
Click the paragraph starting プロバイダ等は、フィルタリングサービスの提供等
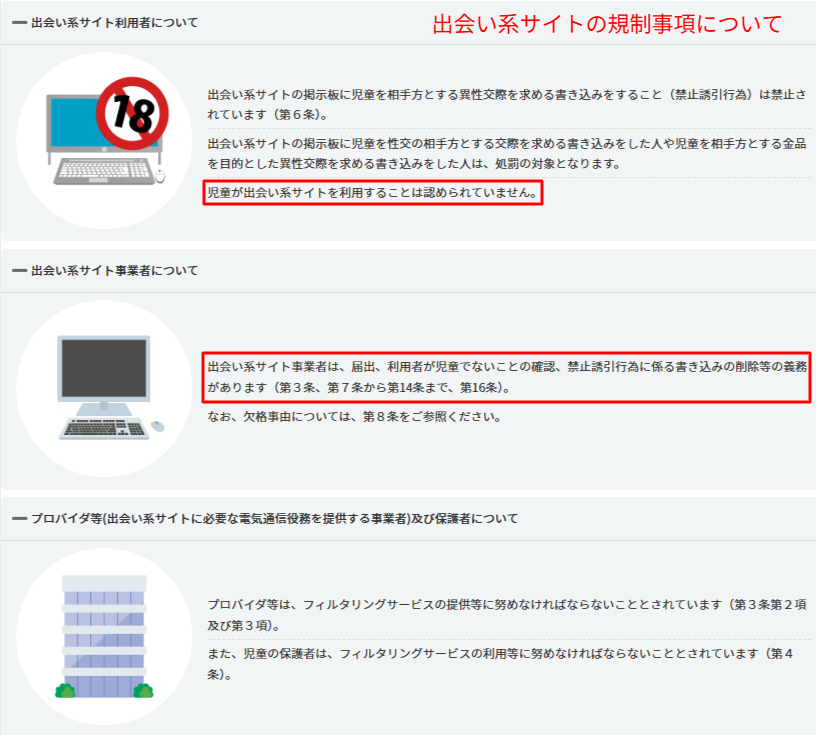[507, 615]
